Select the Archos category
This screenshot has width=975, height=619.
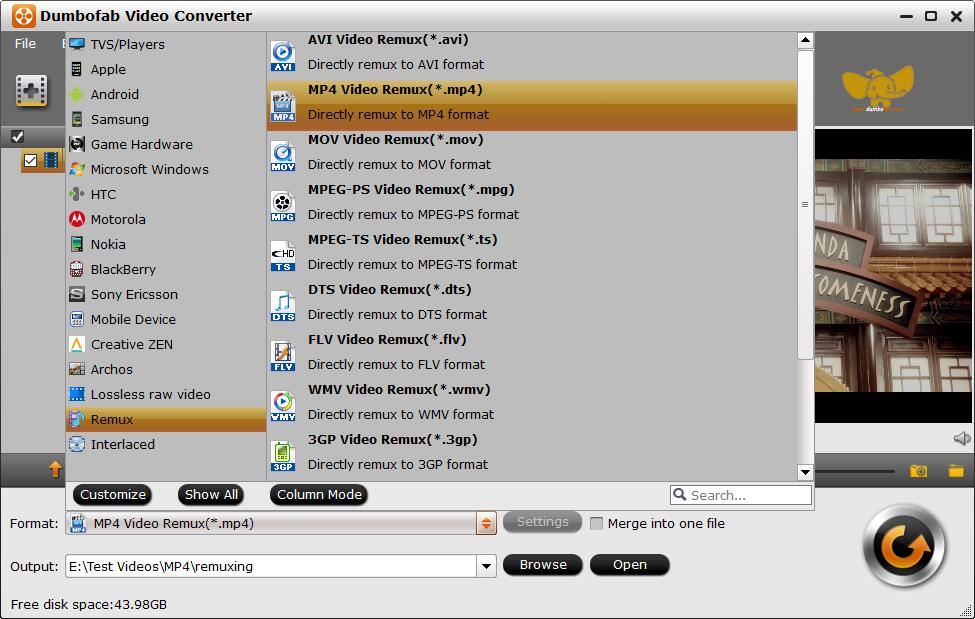(166, 370)
